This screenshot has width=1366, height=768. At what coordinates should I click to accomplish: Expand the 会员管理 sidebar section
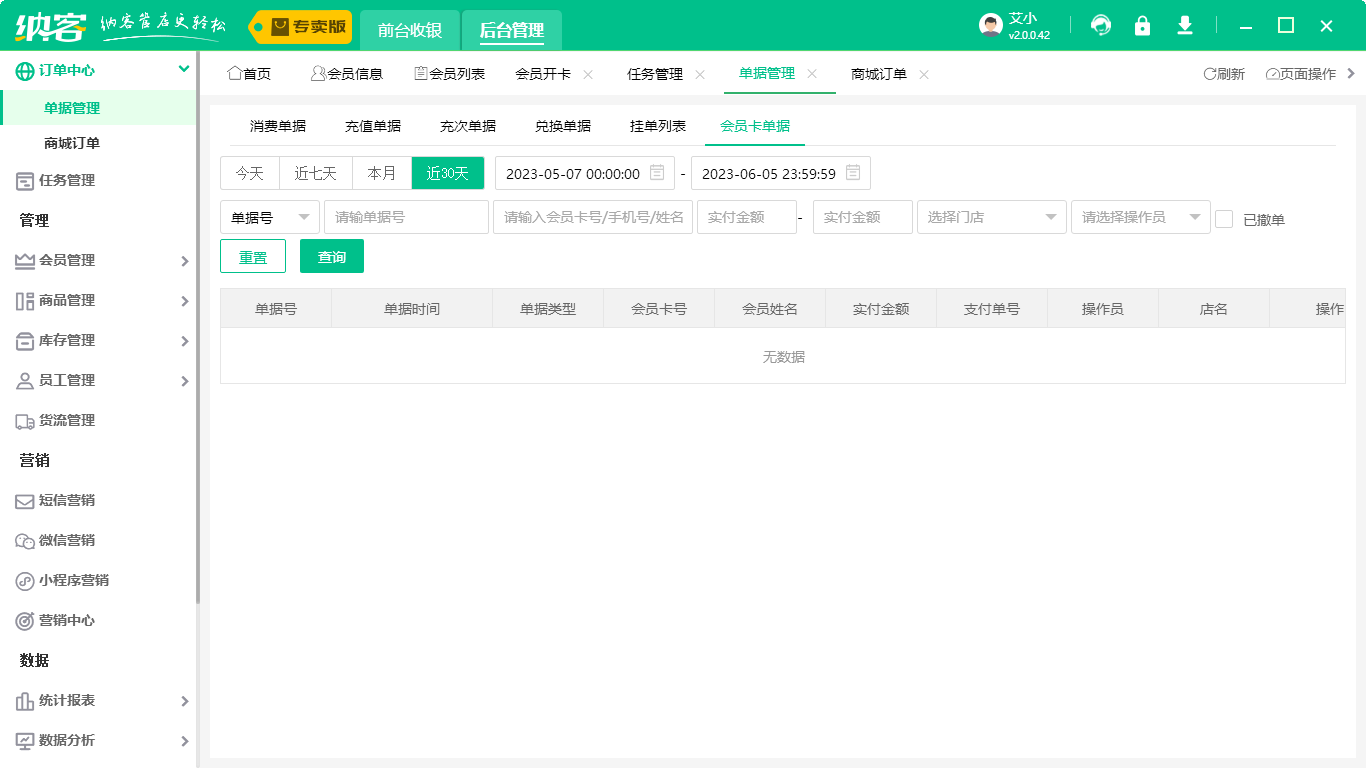coord(65,260)
